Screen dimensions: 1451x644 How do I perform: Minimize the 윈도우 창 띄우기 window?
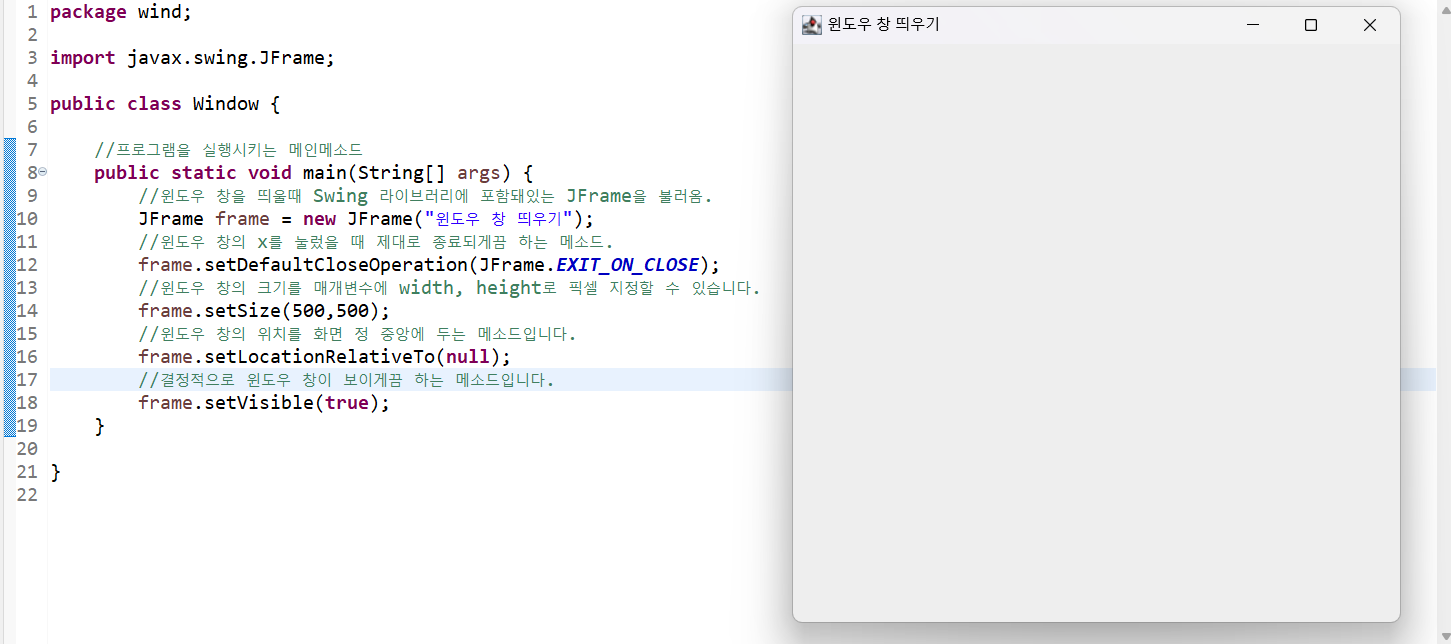coord(1252,25)
